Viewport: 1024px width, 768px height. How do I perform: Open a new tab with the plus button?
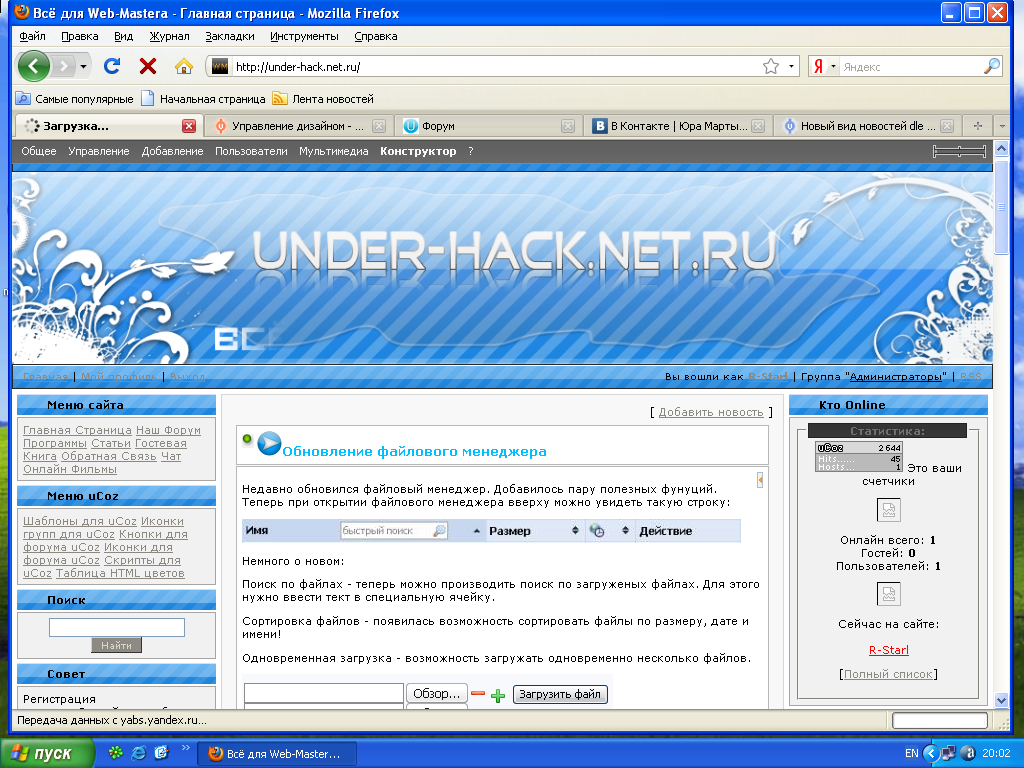click(978, 126)
